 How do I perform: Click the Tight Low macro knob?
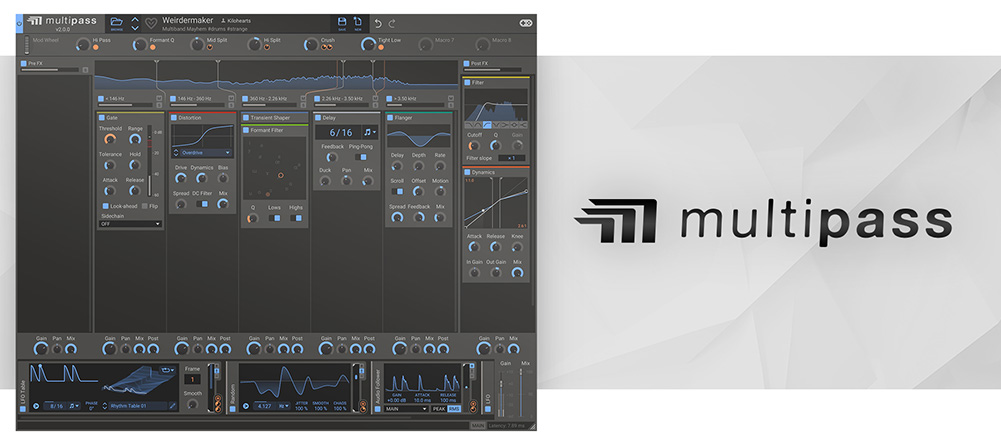tap(368, 42)
